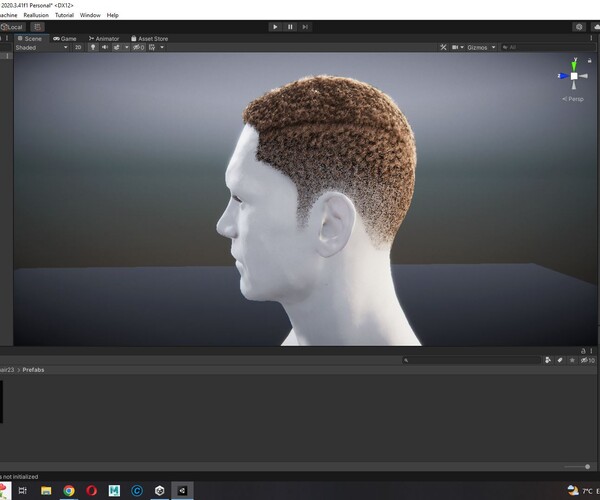Open the Asset Store tab
The width and height of the screenshot is (600, 500).
click(x=149, y=39)
